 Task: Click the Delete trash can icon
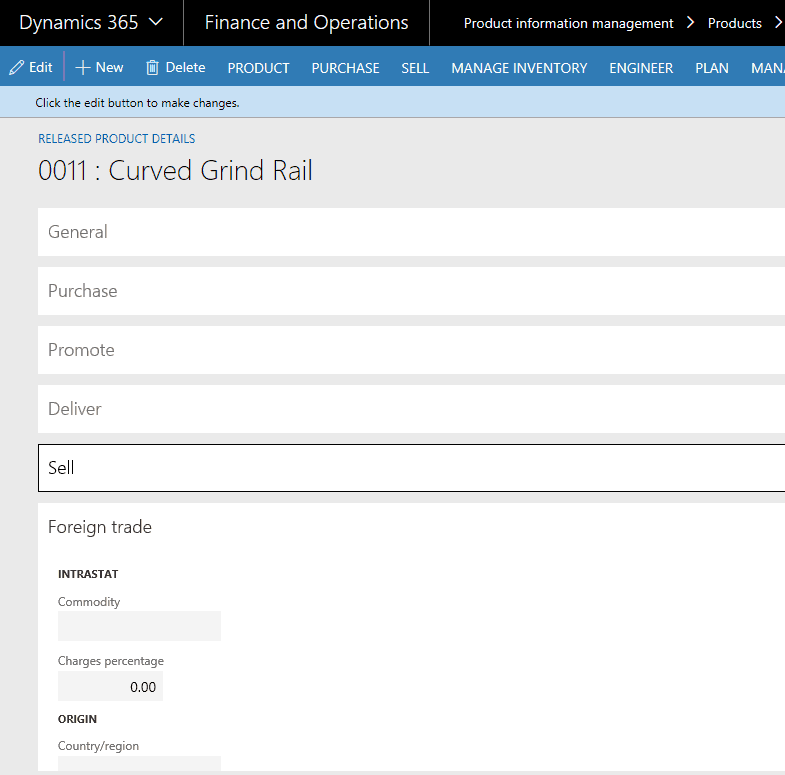(152, 68)
